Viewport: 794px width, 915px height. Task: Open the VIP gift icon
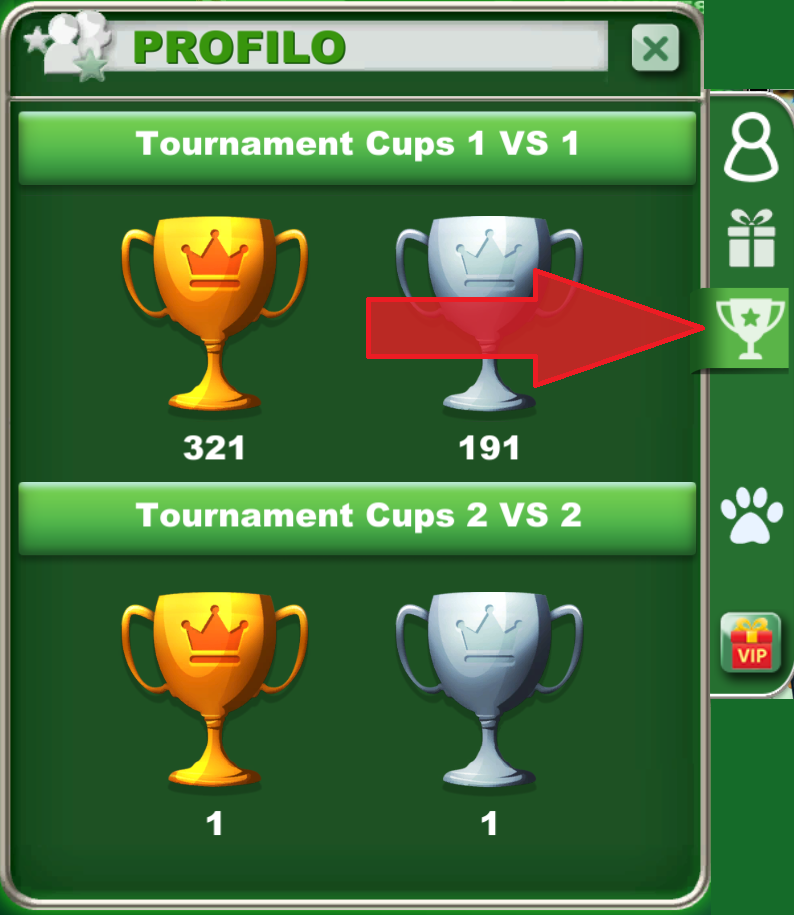[751, 642]
